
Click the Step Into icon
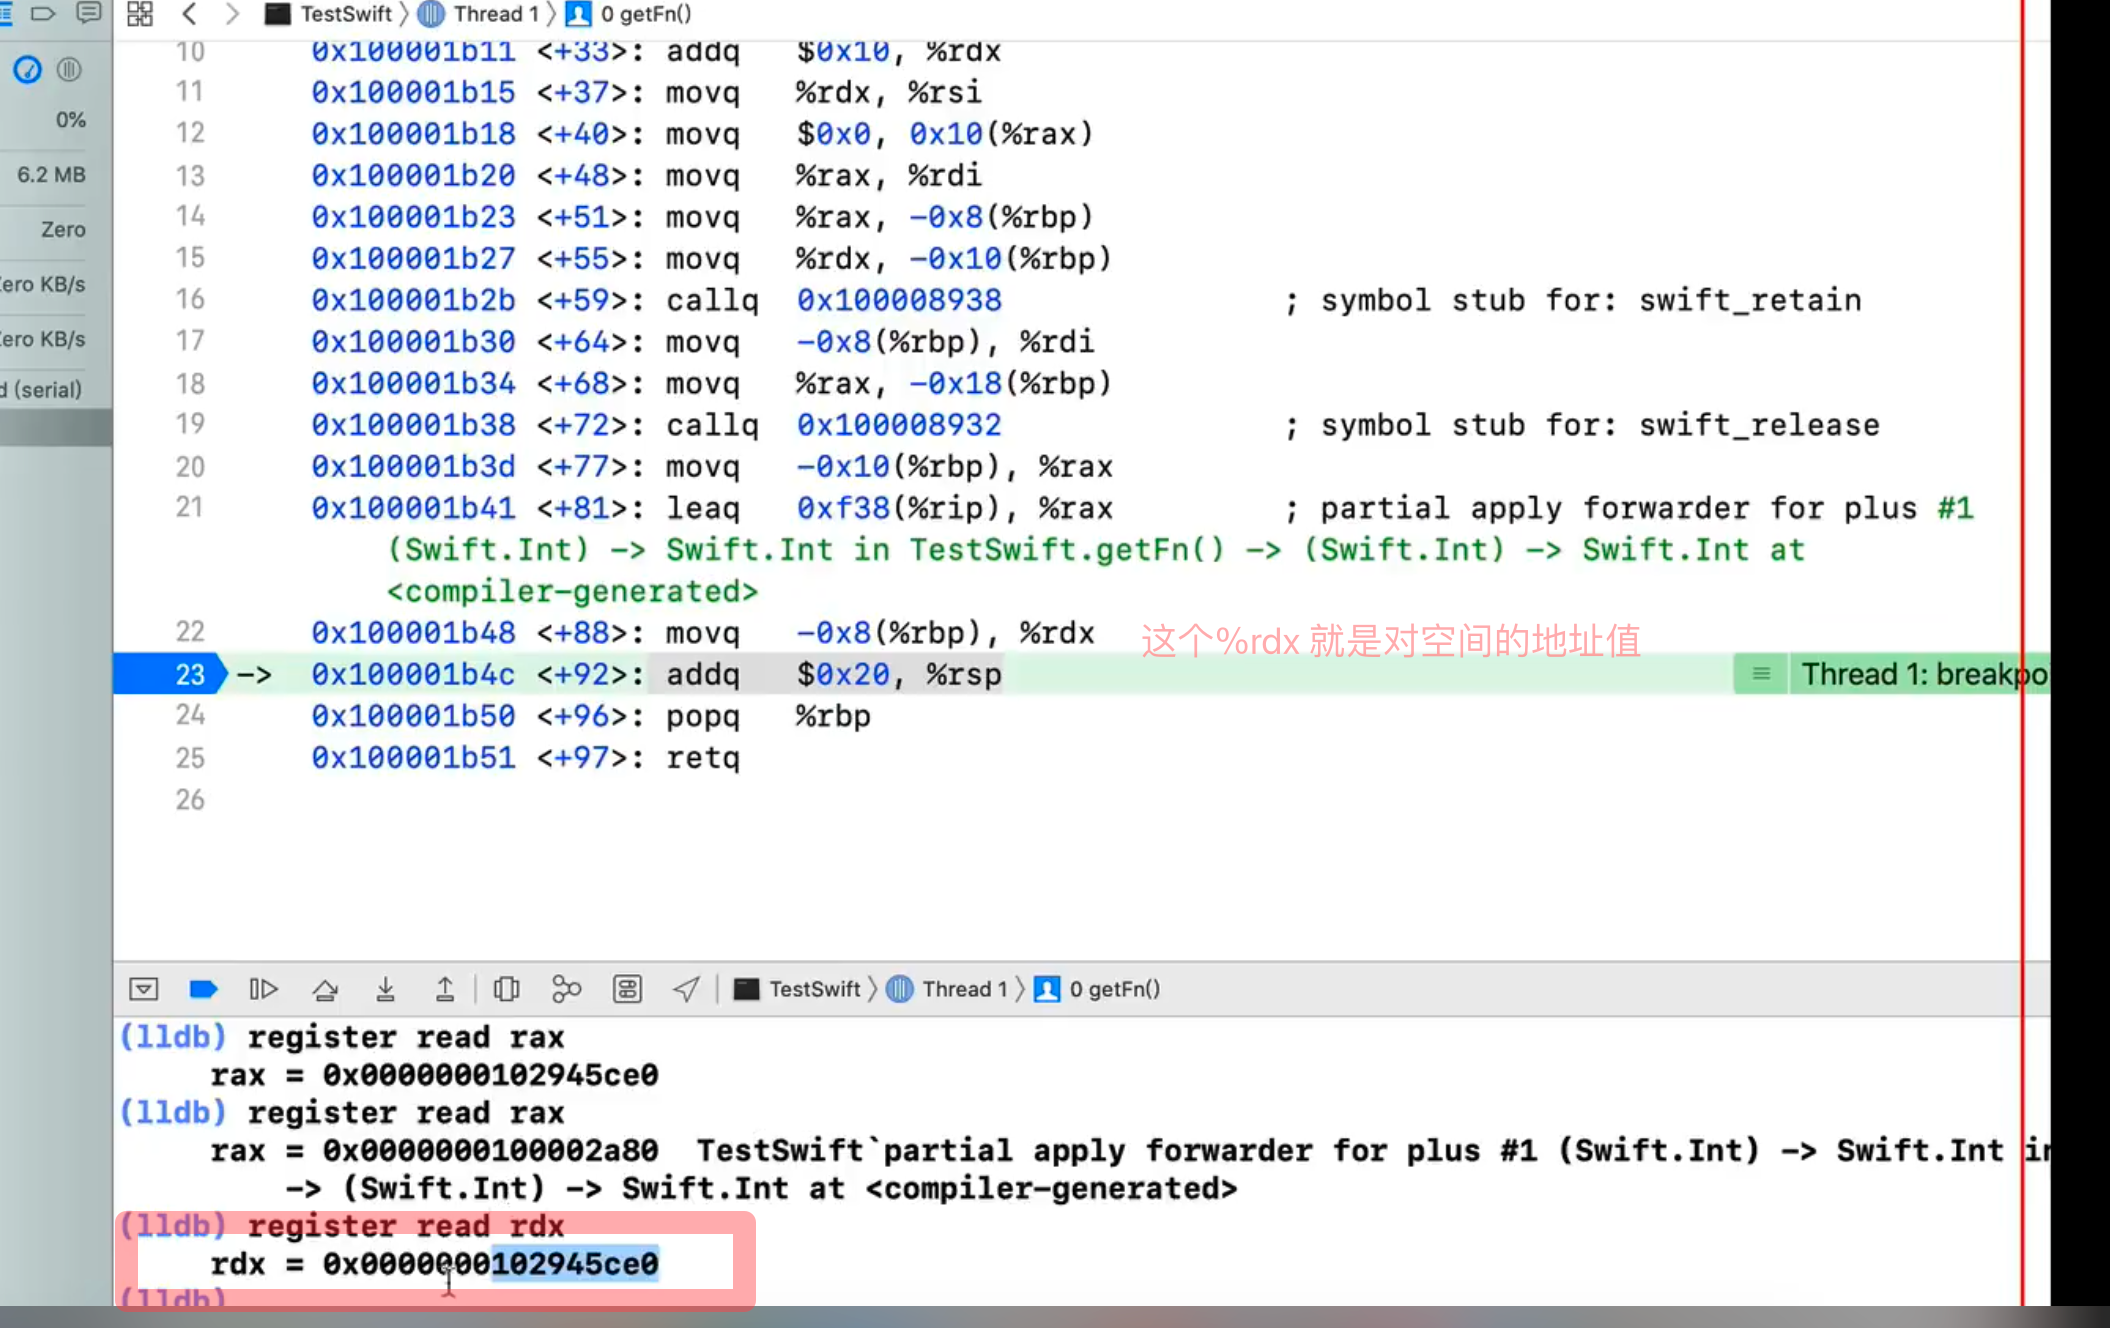(x=385, y=989)
